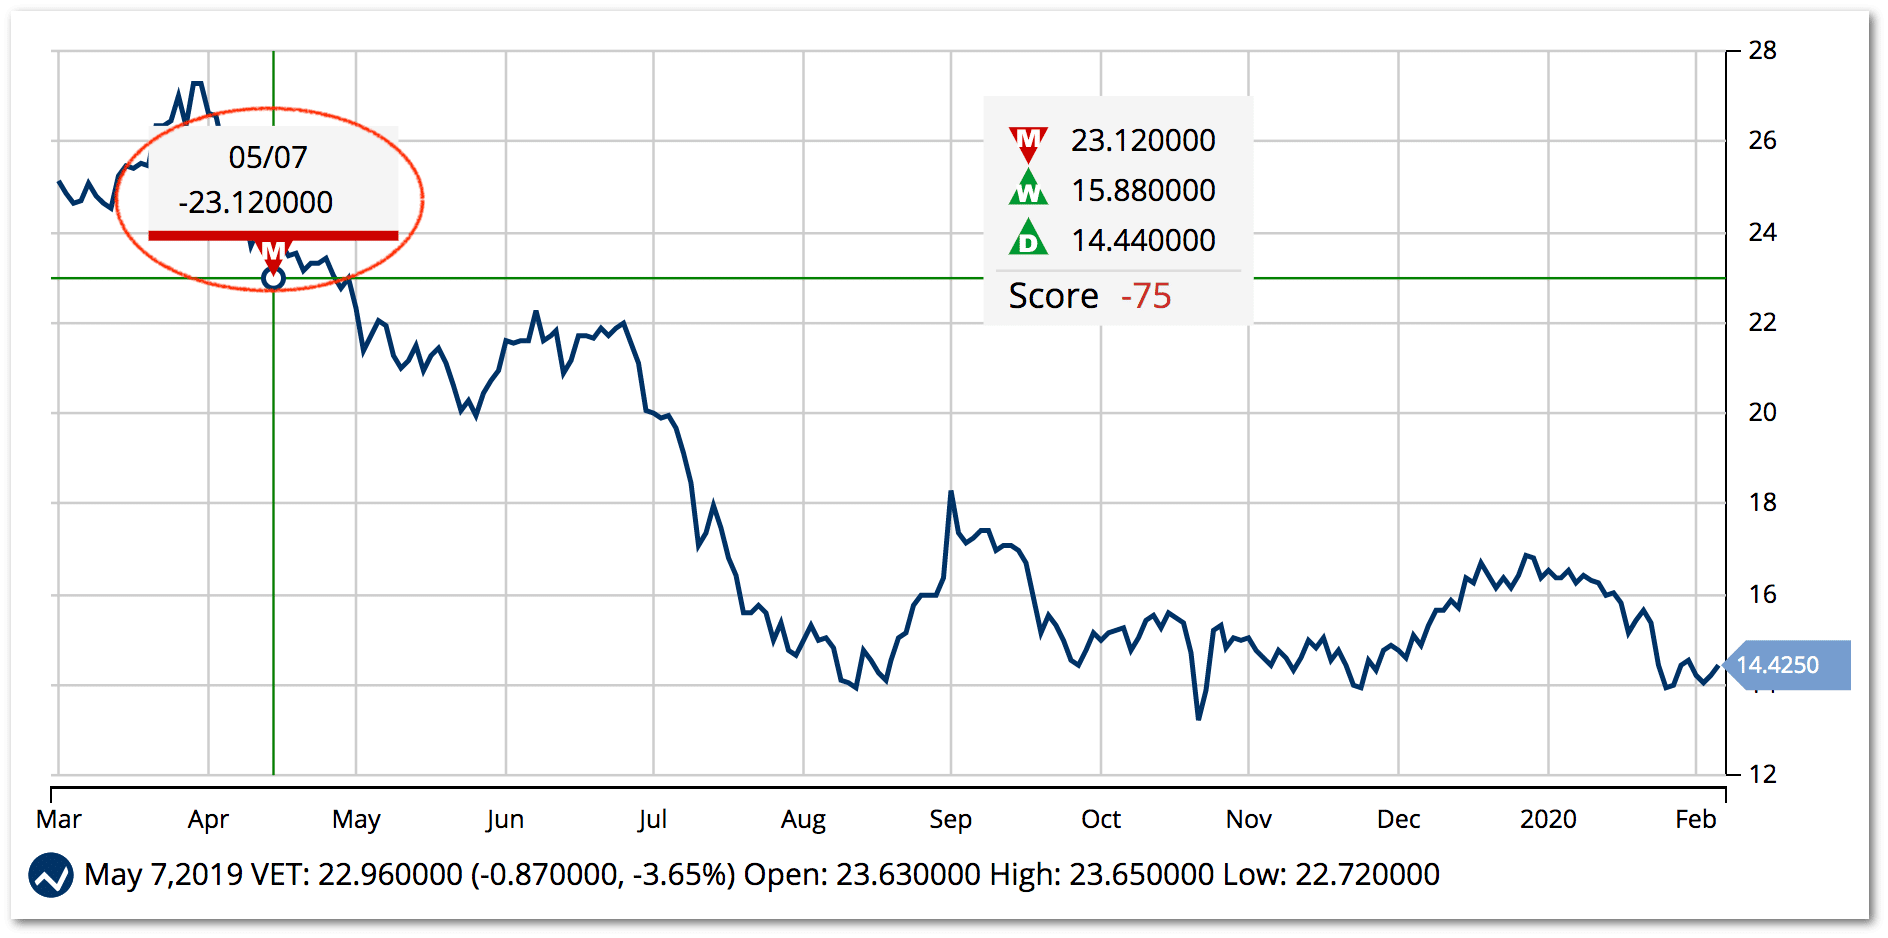
Task: Click the blue chart logo icon beside May 7,2019
Action: (51, 875)
